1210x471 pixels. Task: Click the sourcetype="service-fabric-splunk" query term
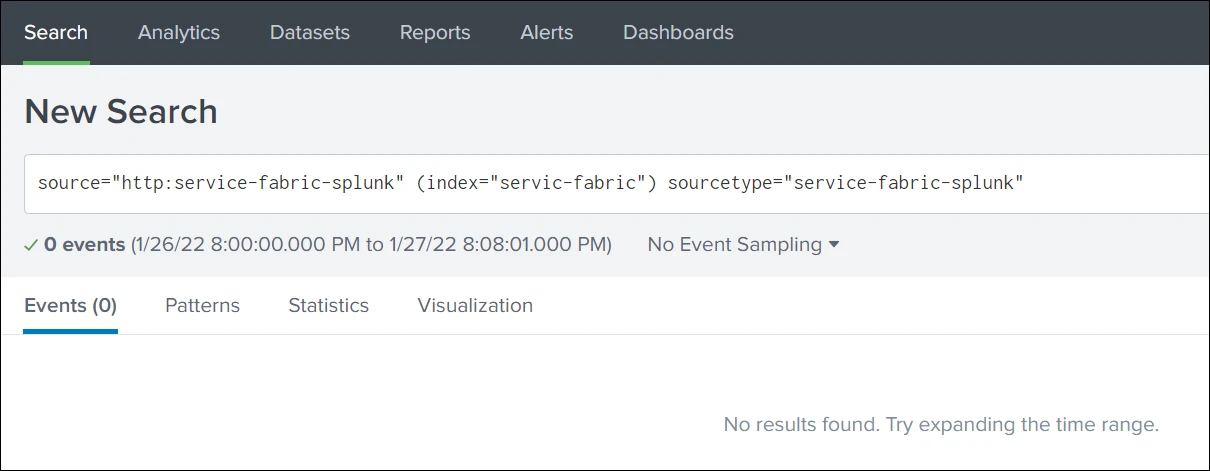click(845, 184)
